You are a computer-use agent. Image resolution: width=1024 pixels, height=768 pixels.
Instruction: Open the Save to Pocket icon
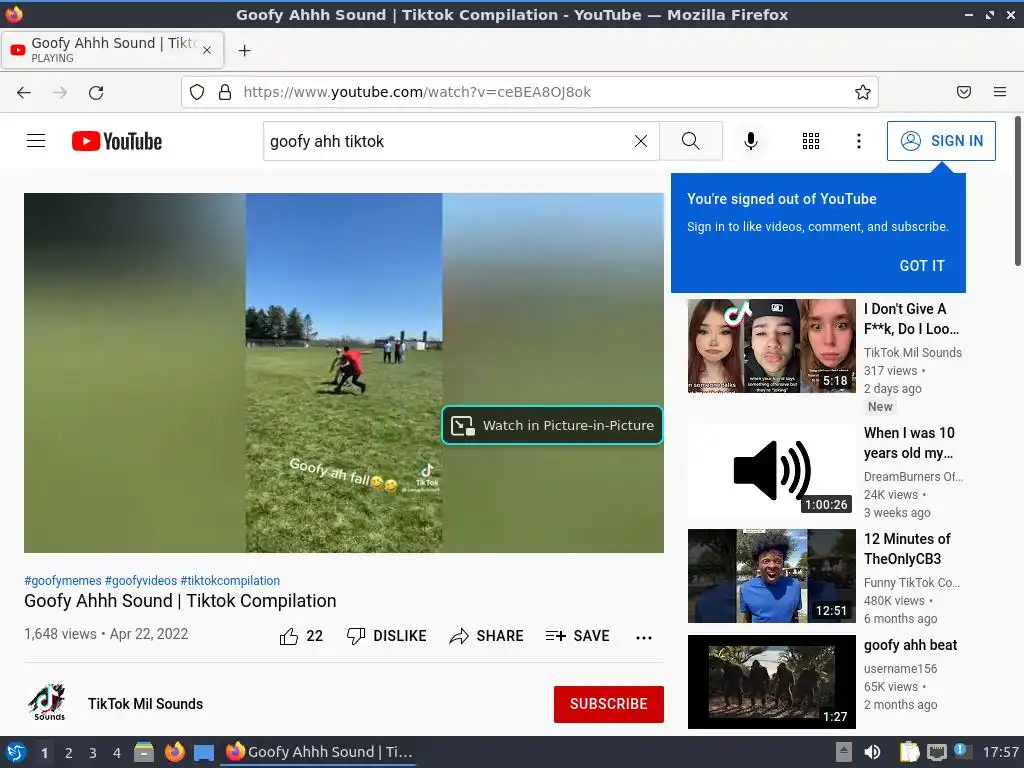[x=964, y=92]
